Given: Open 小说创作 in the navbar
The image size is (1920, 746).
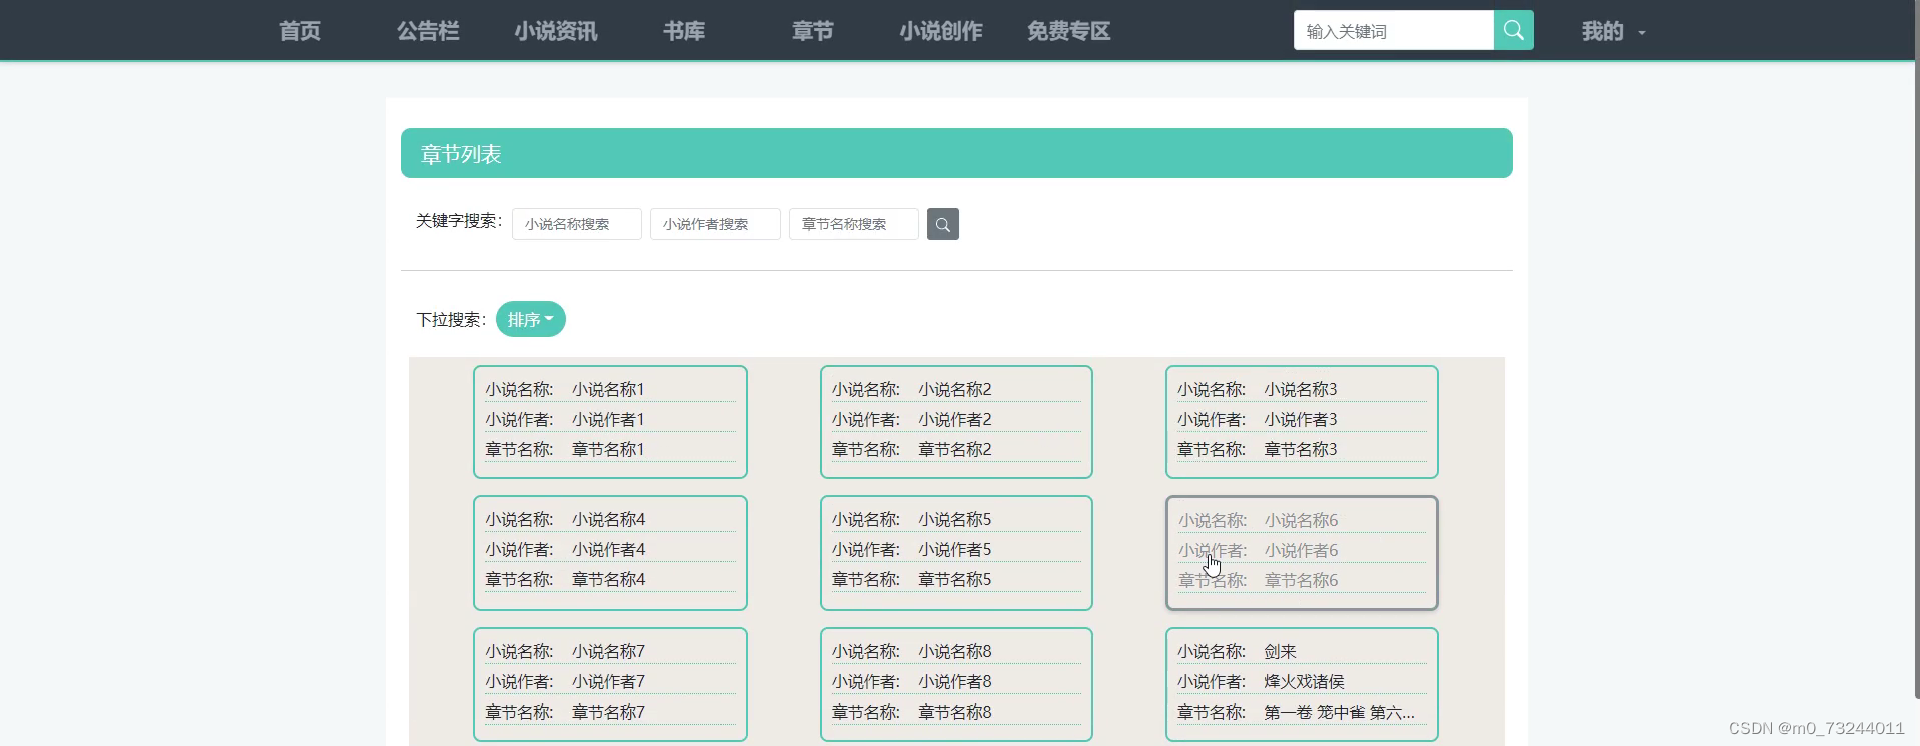Looking at the screenshot, I should click(940, 31).
